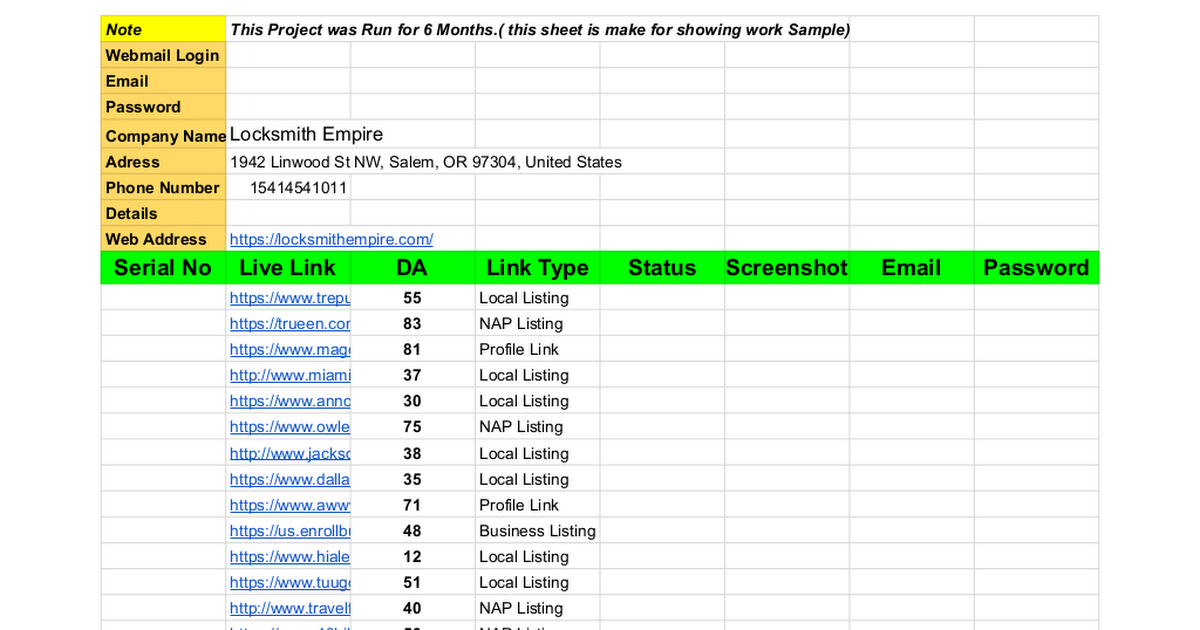Select the Web Address label cell

164,239
